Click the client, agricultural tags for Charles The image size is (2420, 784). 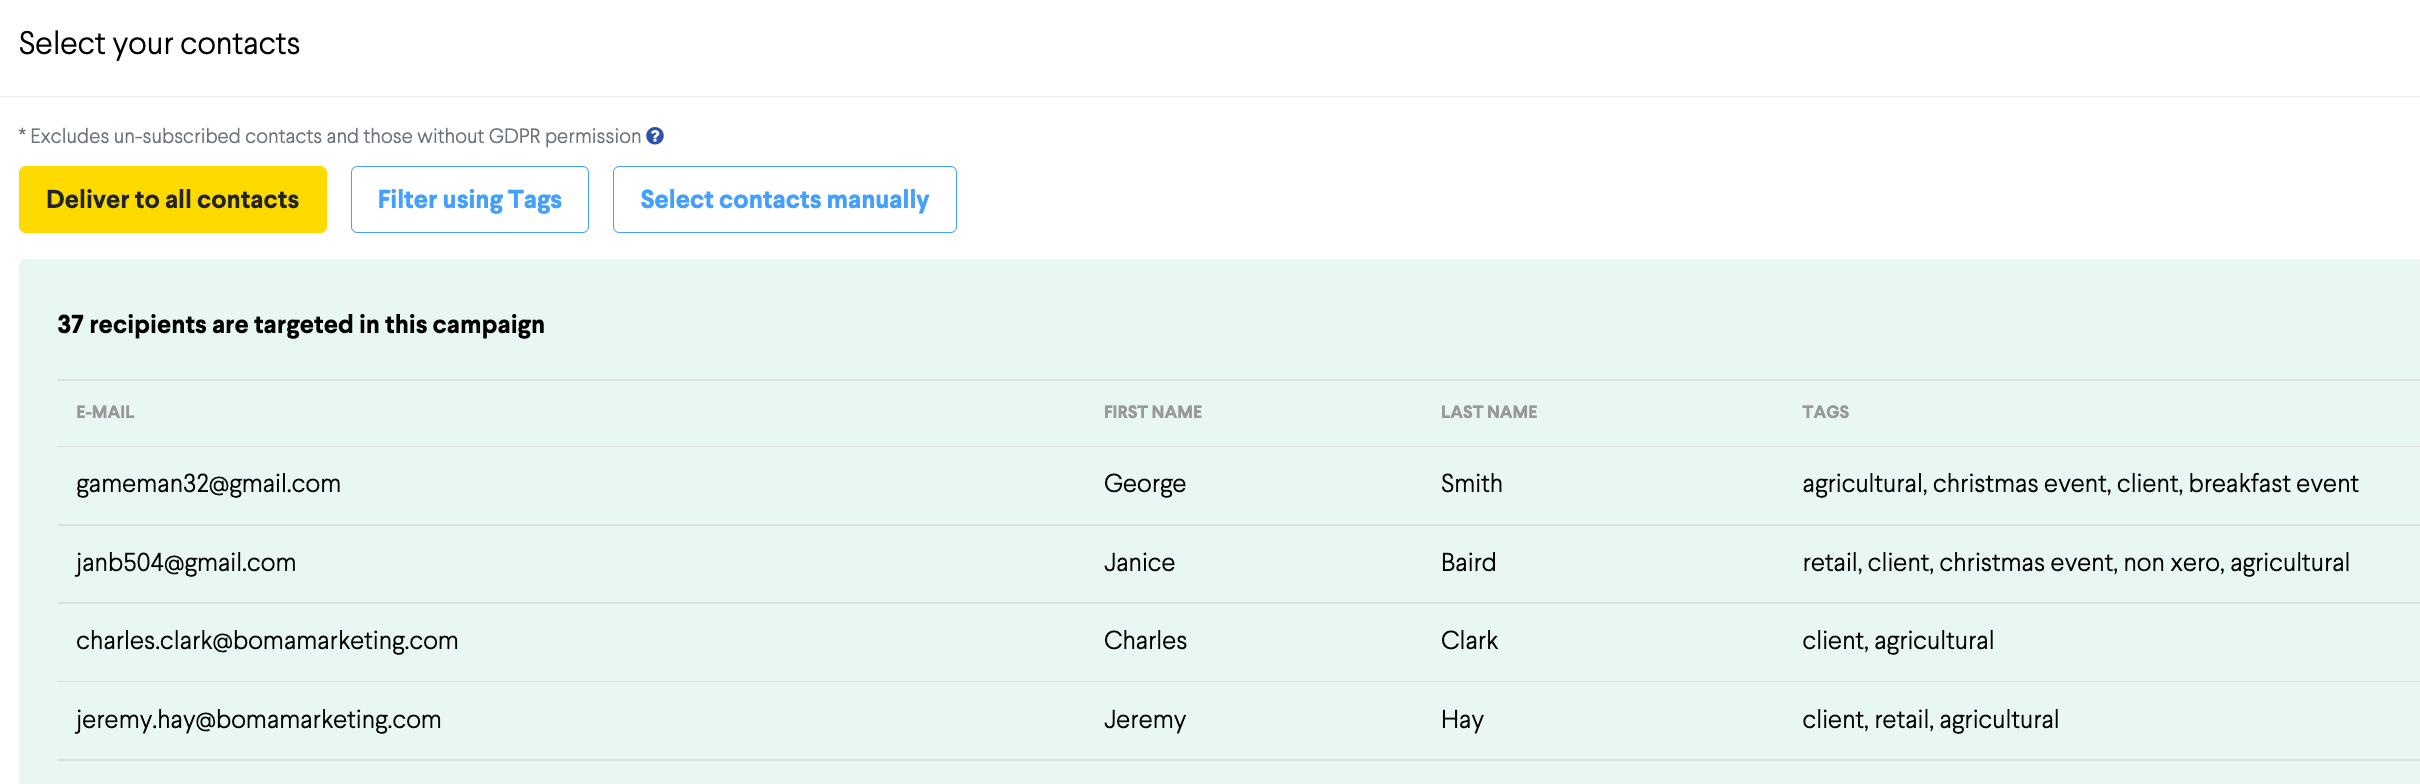(1897, 641)
